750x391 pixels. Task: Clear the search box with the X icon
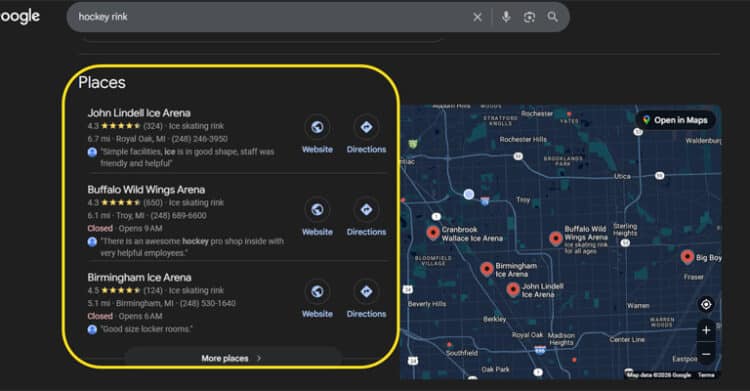[x=477, y=17]
